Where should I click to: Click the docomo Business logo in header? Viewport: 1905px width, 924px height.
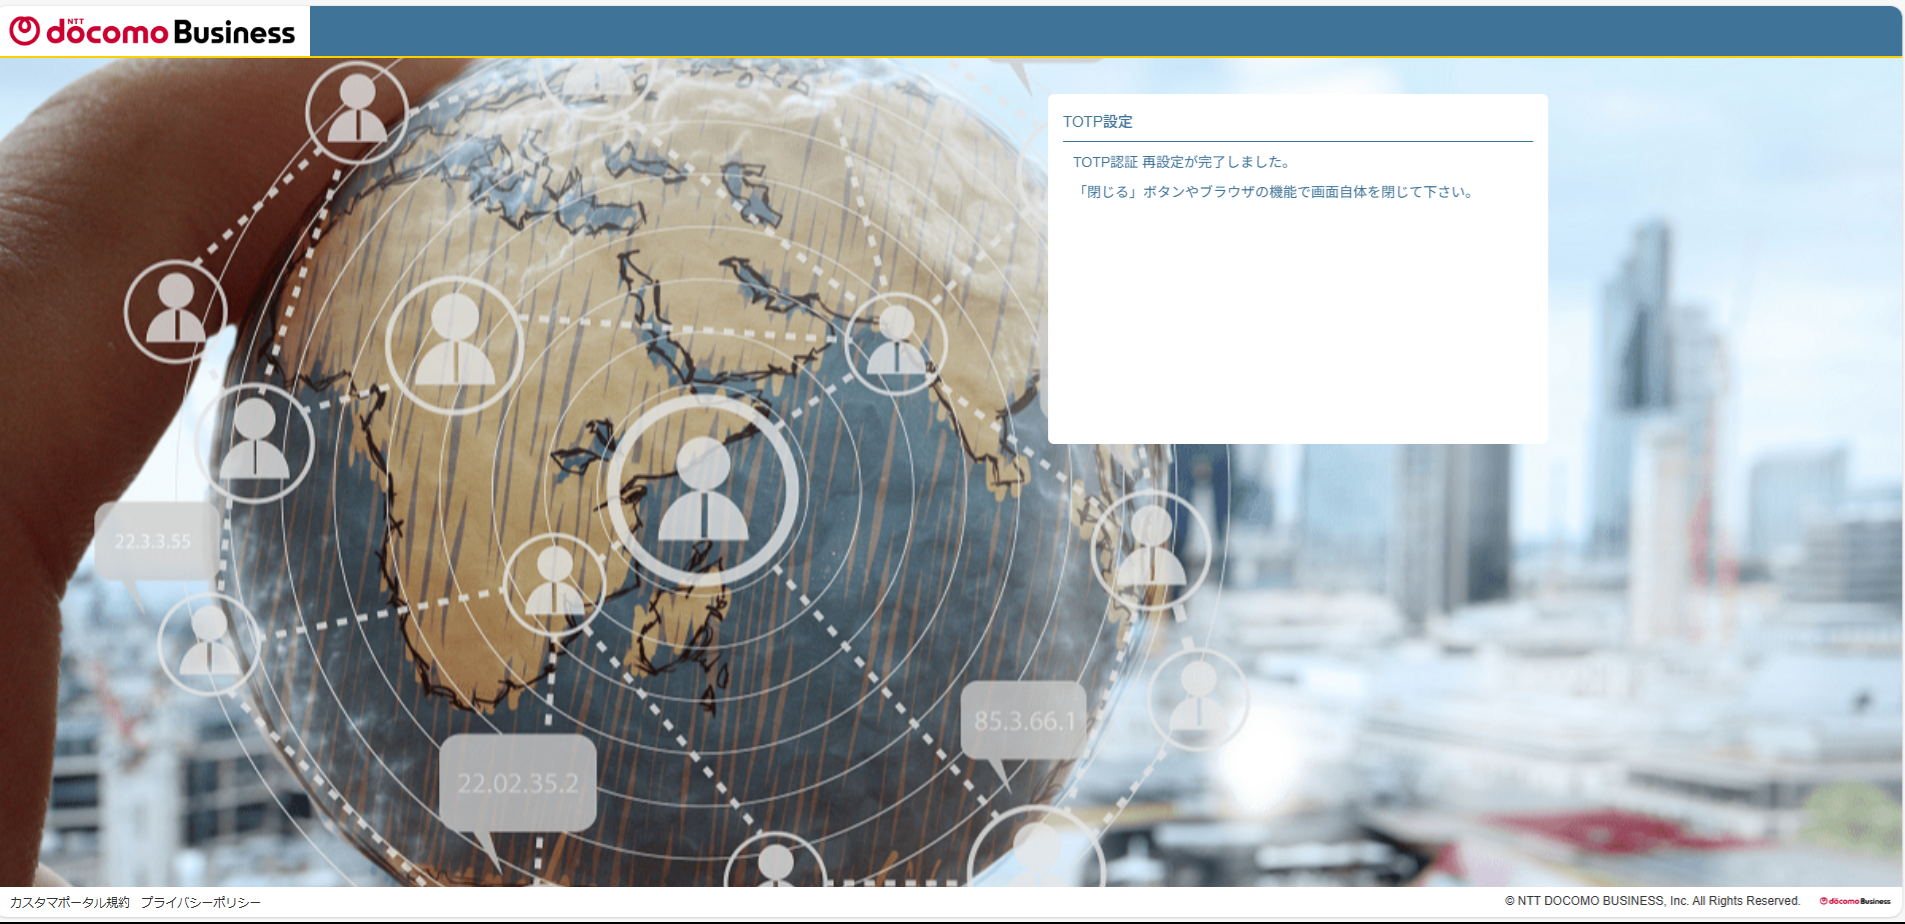(x=153, y=31)
